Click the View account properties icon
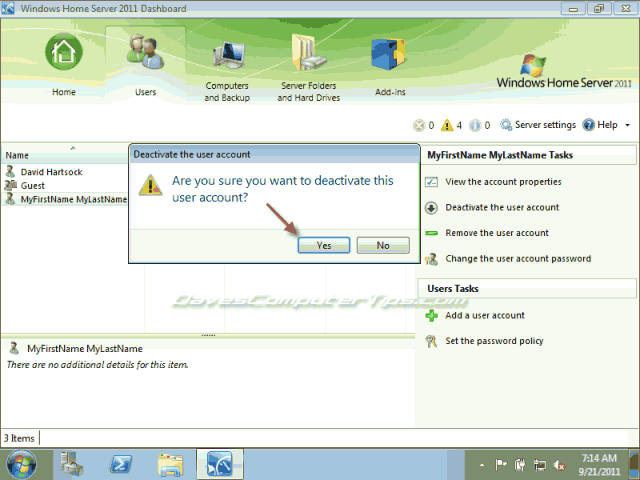 431,182
